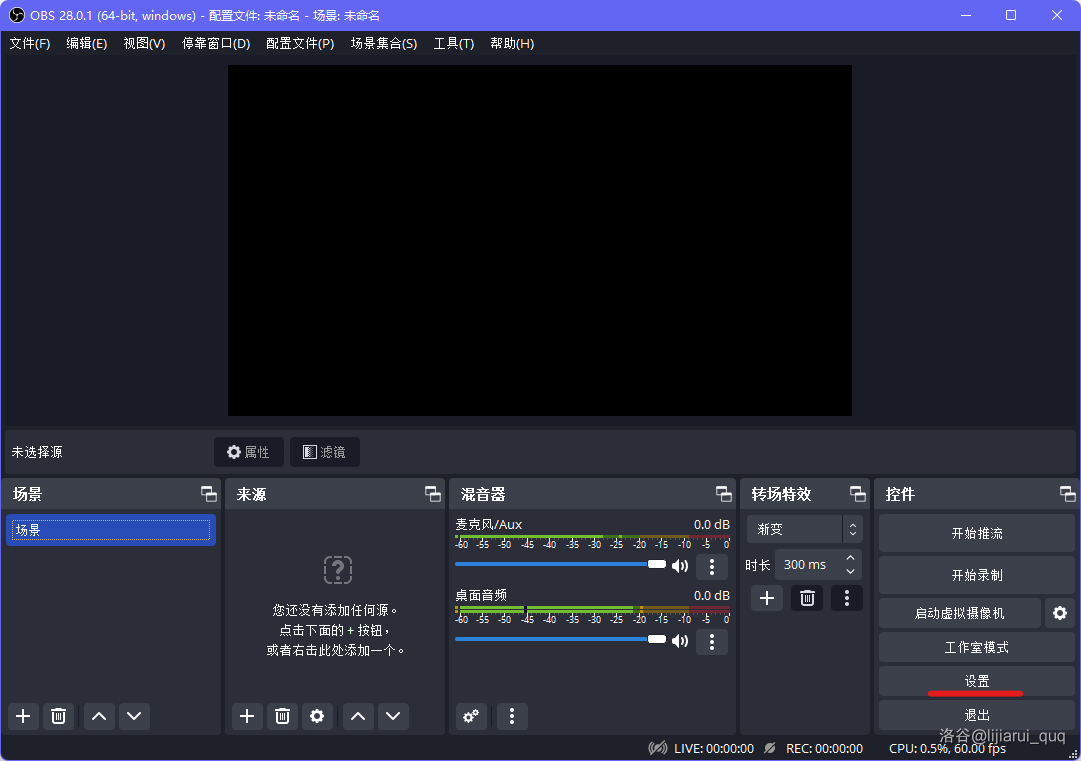This screenshot has height=761, width=1081.
Task: Undock the 场景 panel
Action: point(209,494)
